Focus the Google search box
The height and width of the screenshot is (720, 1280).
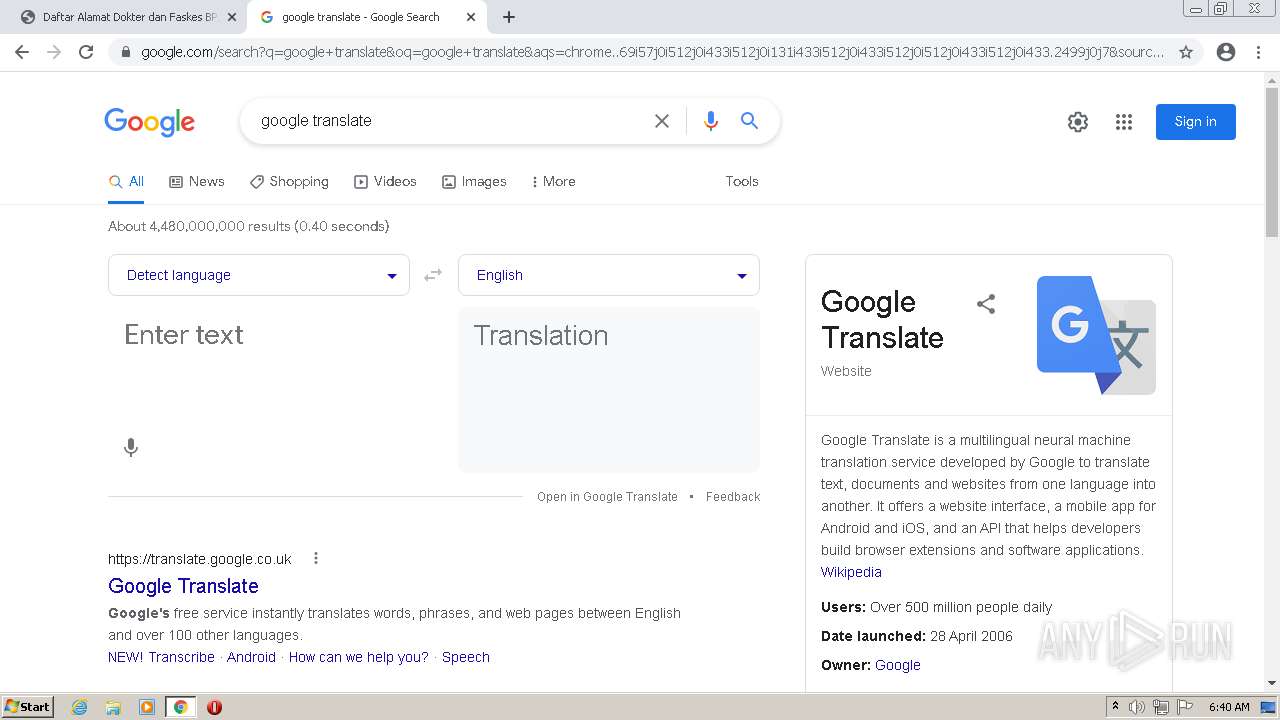point(450,121)
